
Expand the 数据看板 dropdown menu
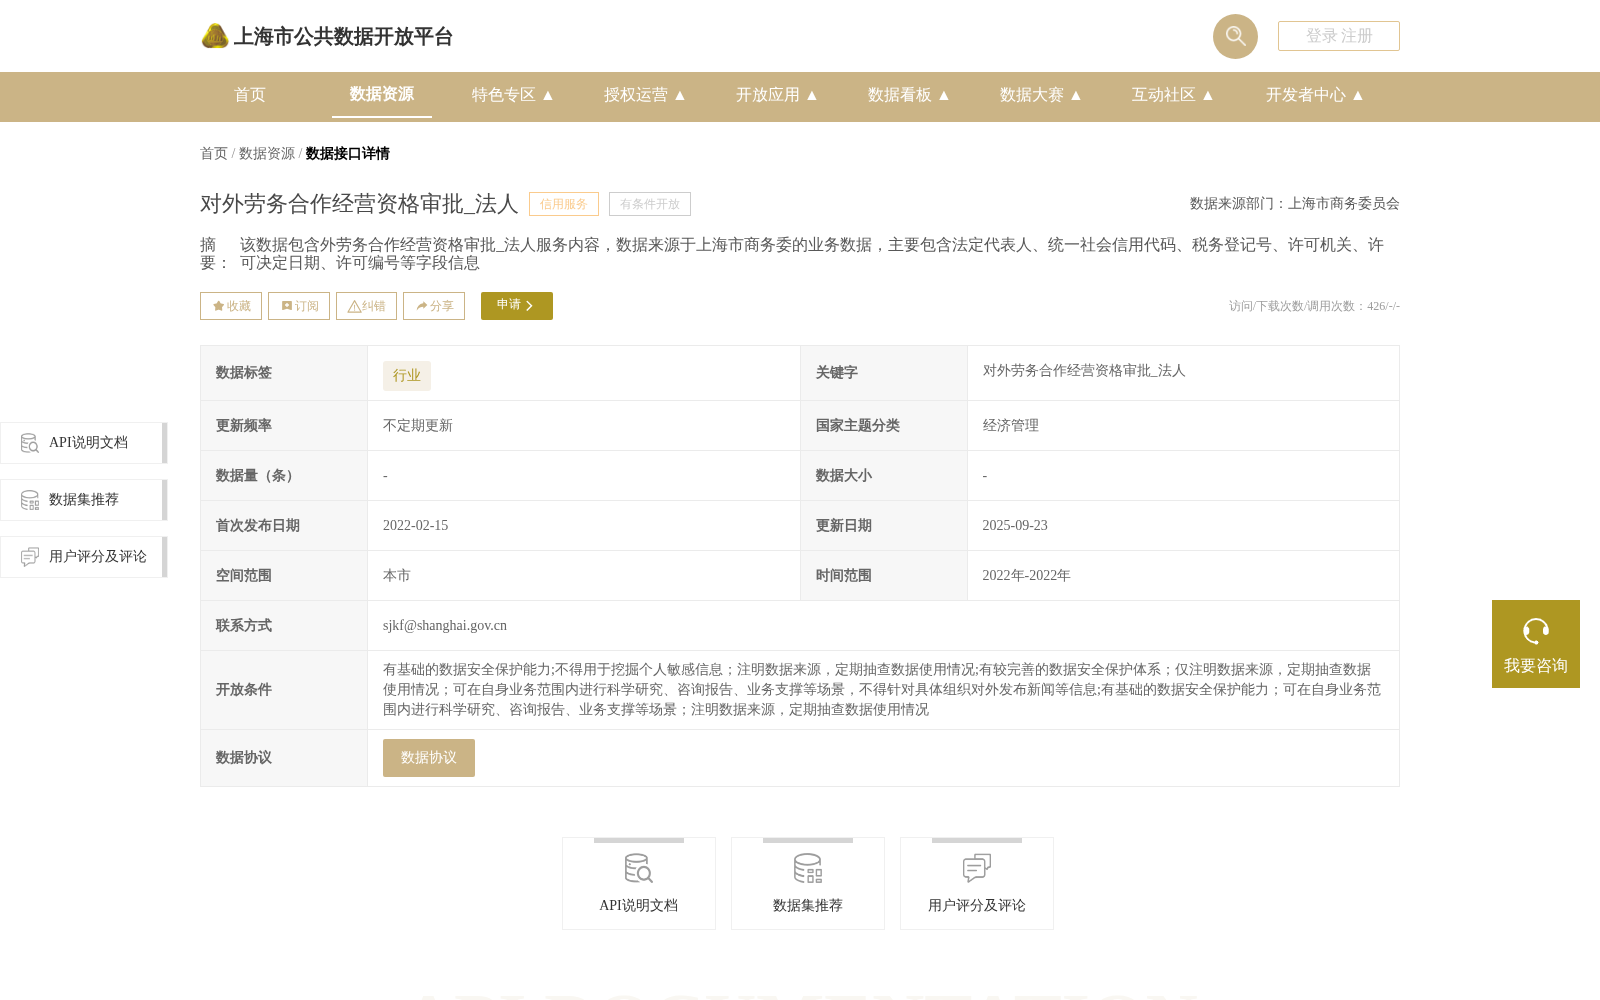pyautogui.click(x=909, y=95)
